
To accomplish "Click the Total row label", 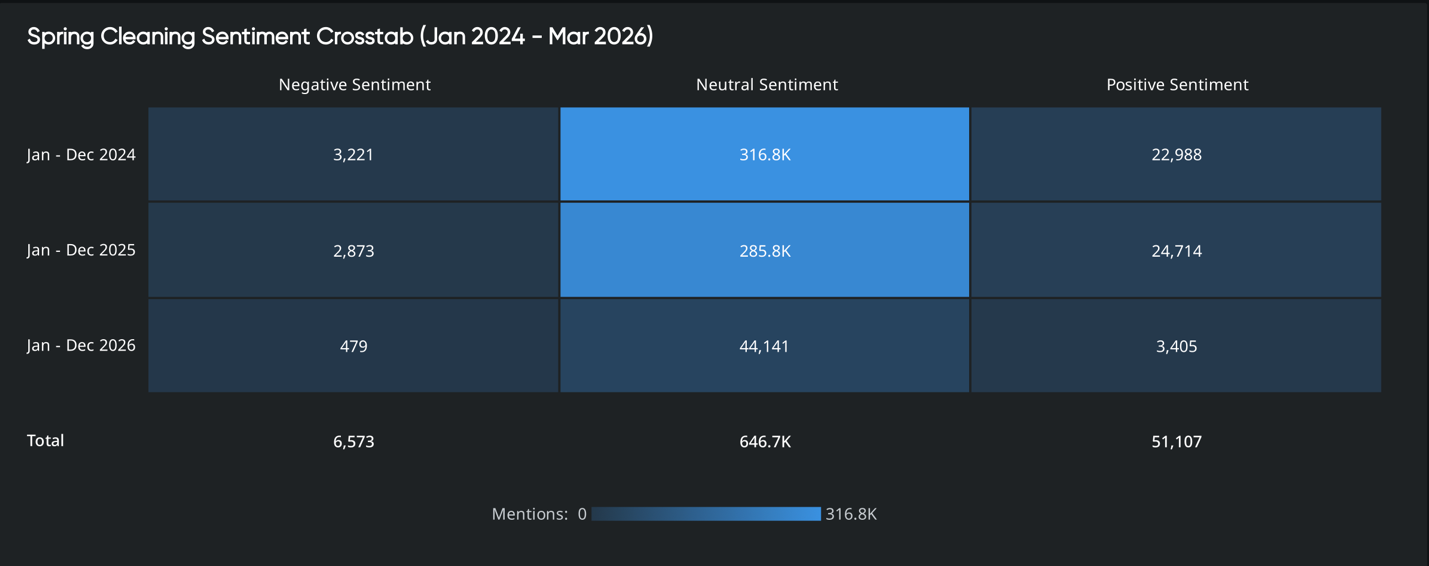I will click(45, 440).
